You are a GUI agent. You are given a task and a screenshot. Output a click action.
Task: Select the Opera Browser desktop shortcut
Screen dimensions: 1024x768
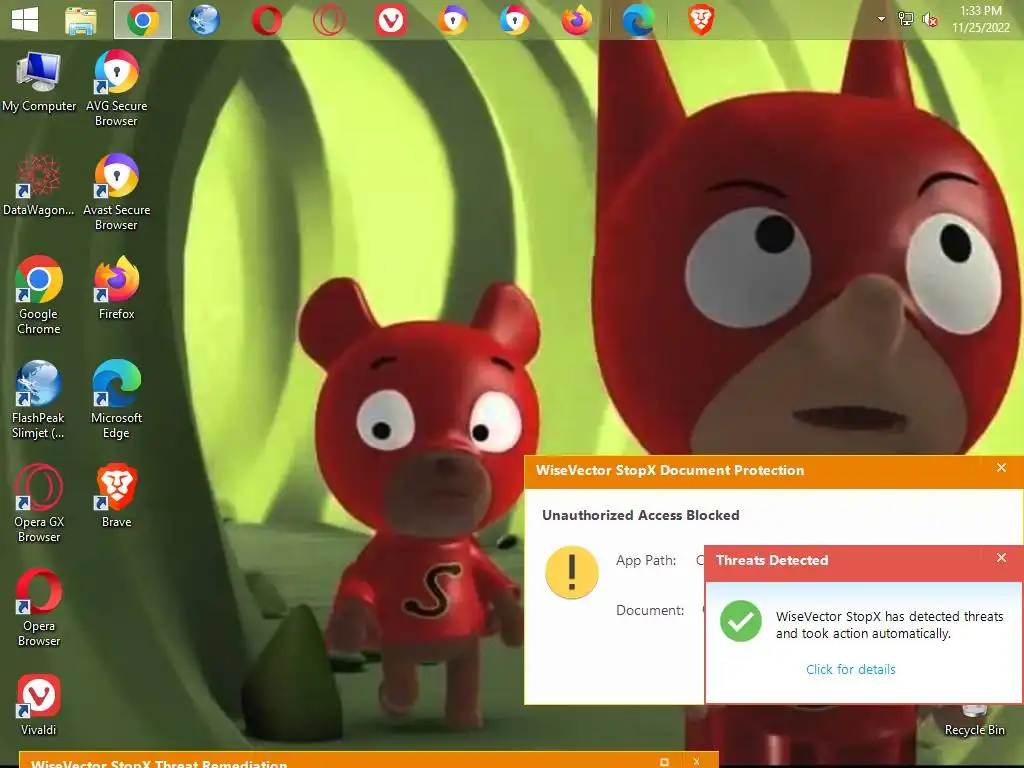click(39, 607)
